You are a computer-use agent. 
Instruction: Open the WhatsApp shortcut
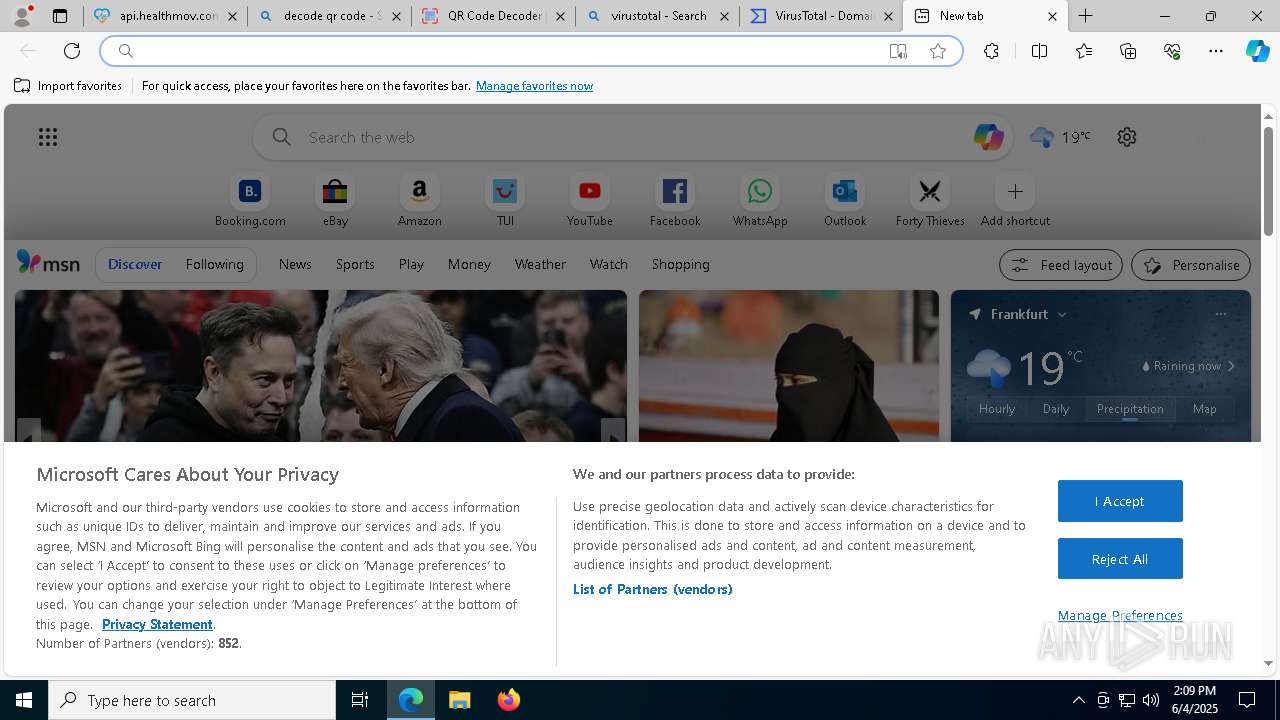point(760,200)
